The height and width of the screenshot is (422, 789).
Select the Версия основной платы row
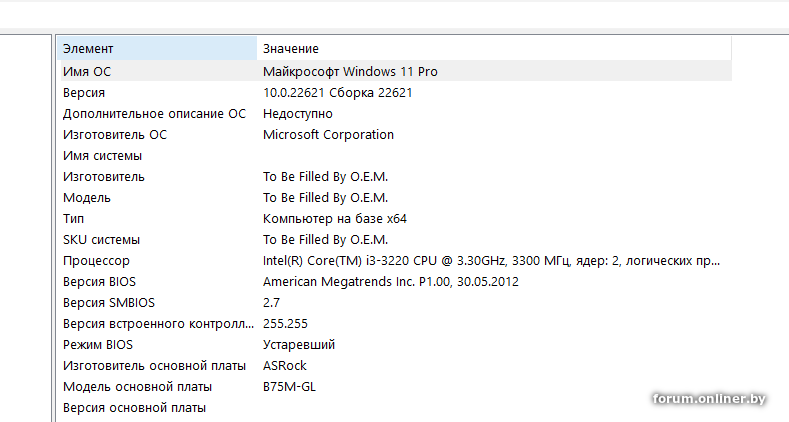click(x=396, y=408)
